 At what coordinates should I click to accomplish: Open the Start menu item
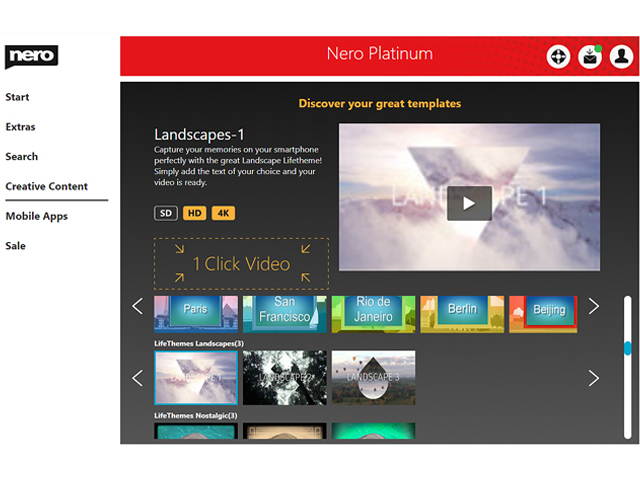point(17,97)
